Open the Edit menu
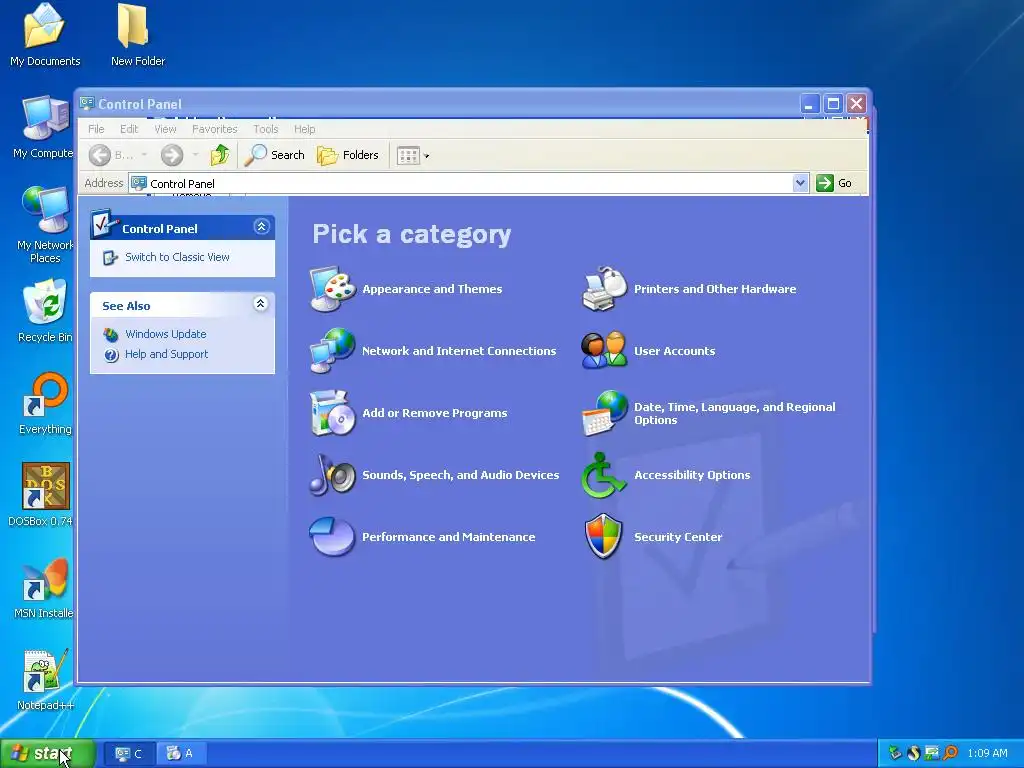The image size is (1024, 768). (129, 129)
